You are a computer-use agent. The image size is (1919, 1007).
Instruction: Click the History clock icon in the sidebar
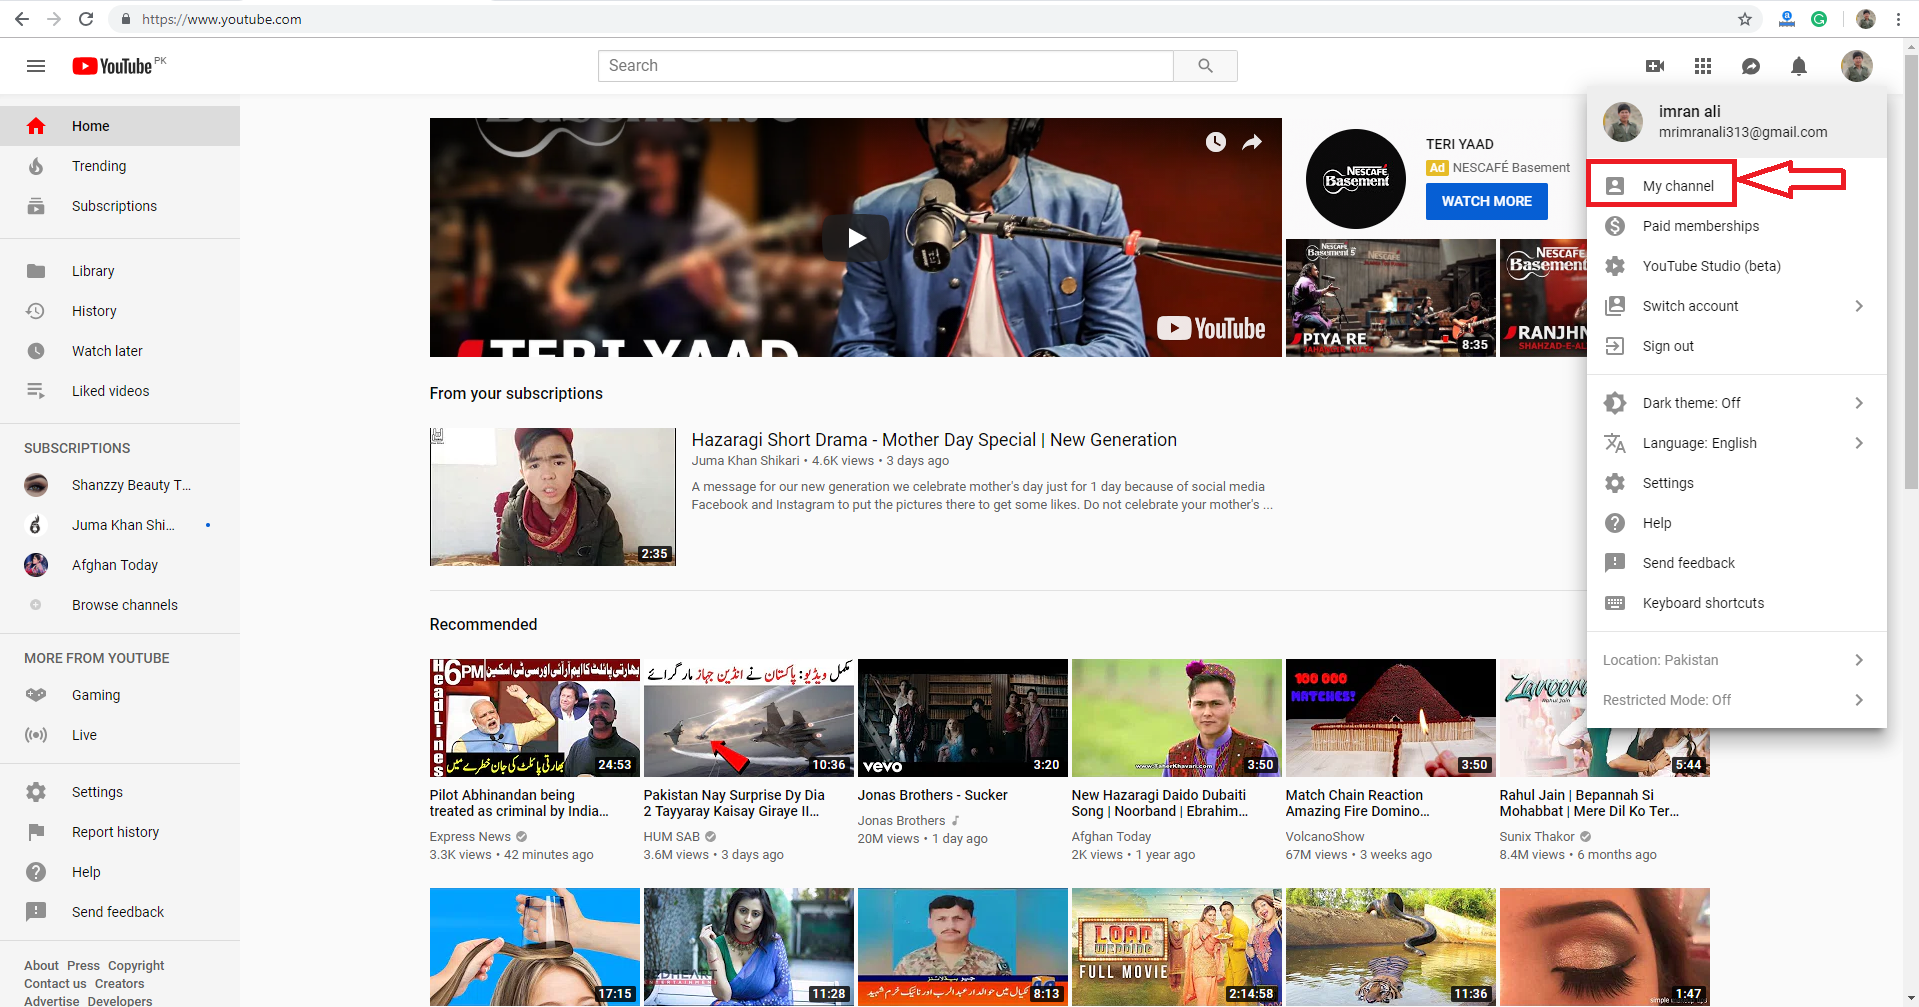pyautogui.click(x=36, y=311)
